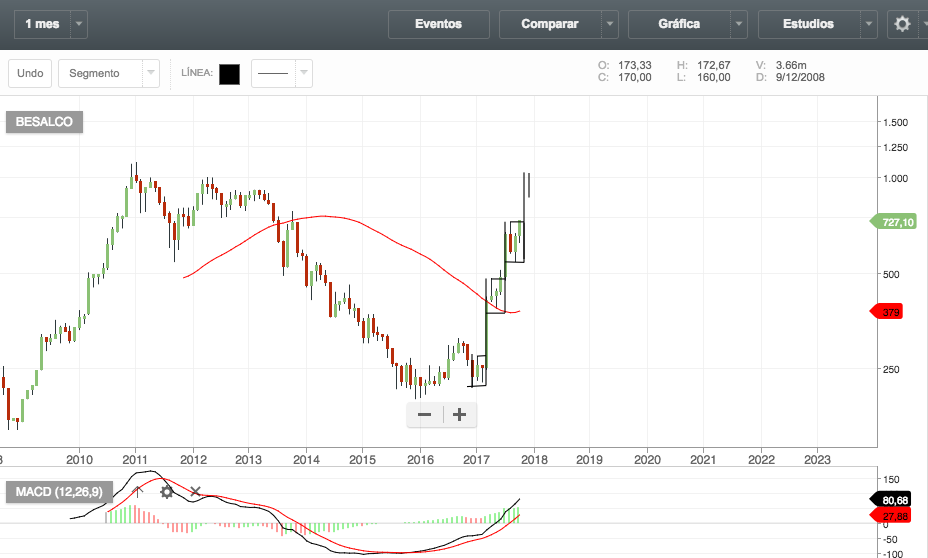Click the 2018 label on time axis
Viewport: 928px width, 558px height.
click(534, 460)
